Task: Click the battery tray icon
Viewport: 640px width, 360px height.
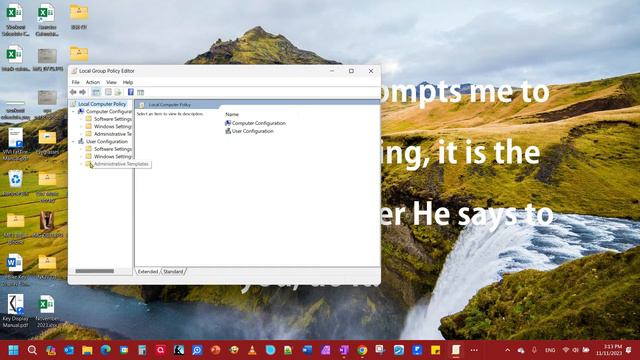Action: pos(586,350)
